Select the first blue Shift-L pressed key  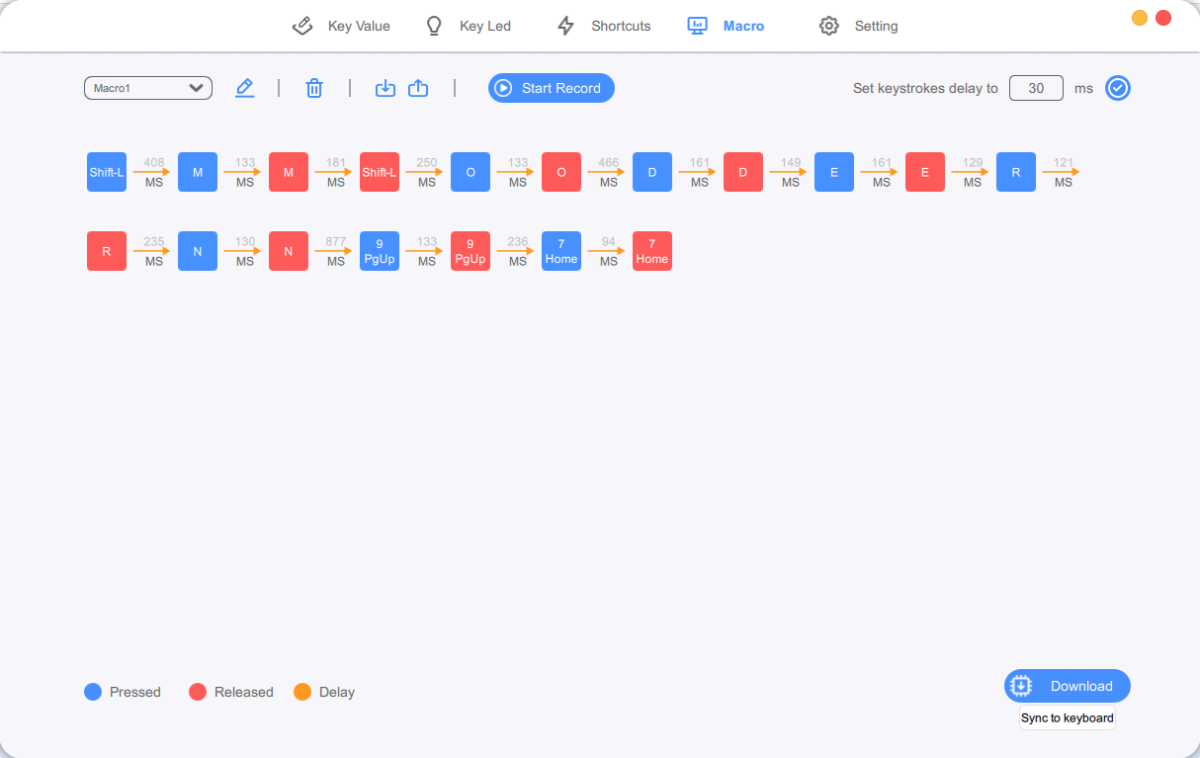(107, 172)
